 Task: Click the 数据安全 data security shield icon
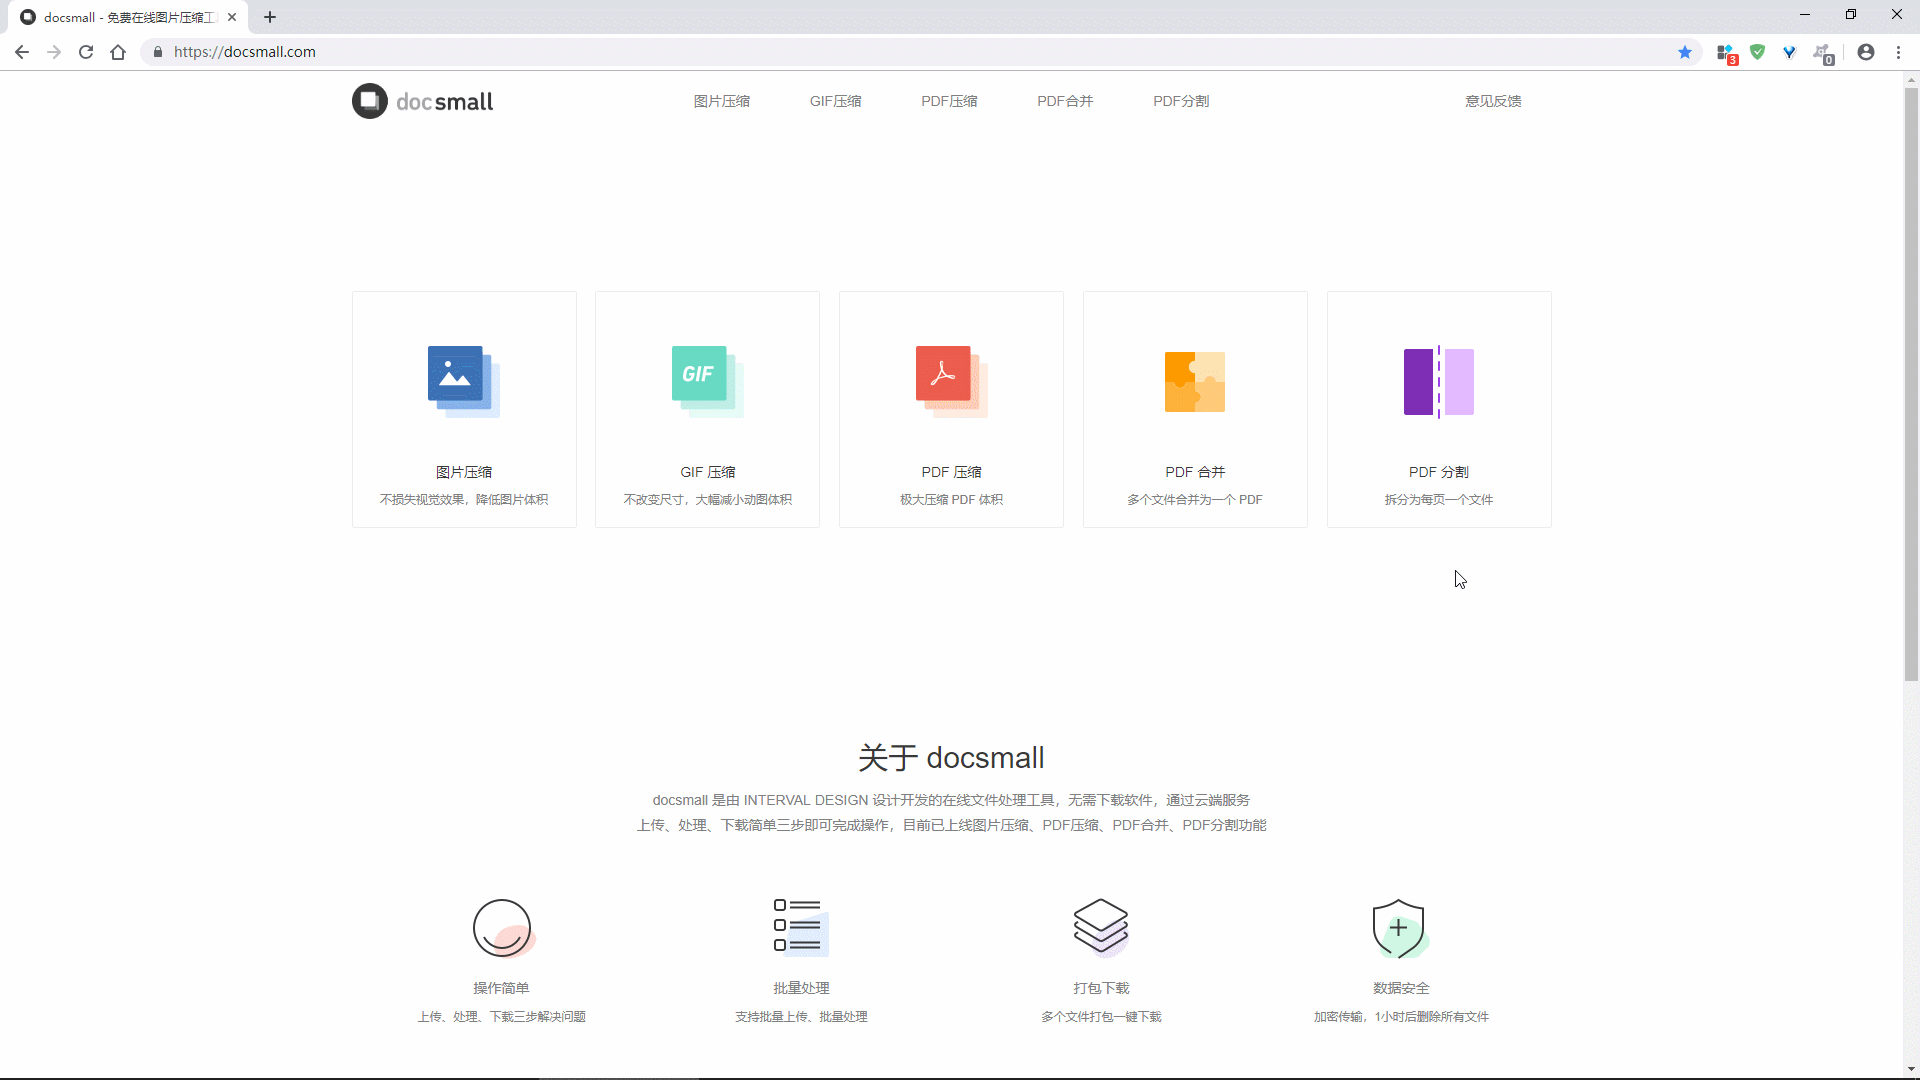pos(1398,926)
